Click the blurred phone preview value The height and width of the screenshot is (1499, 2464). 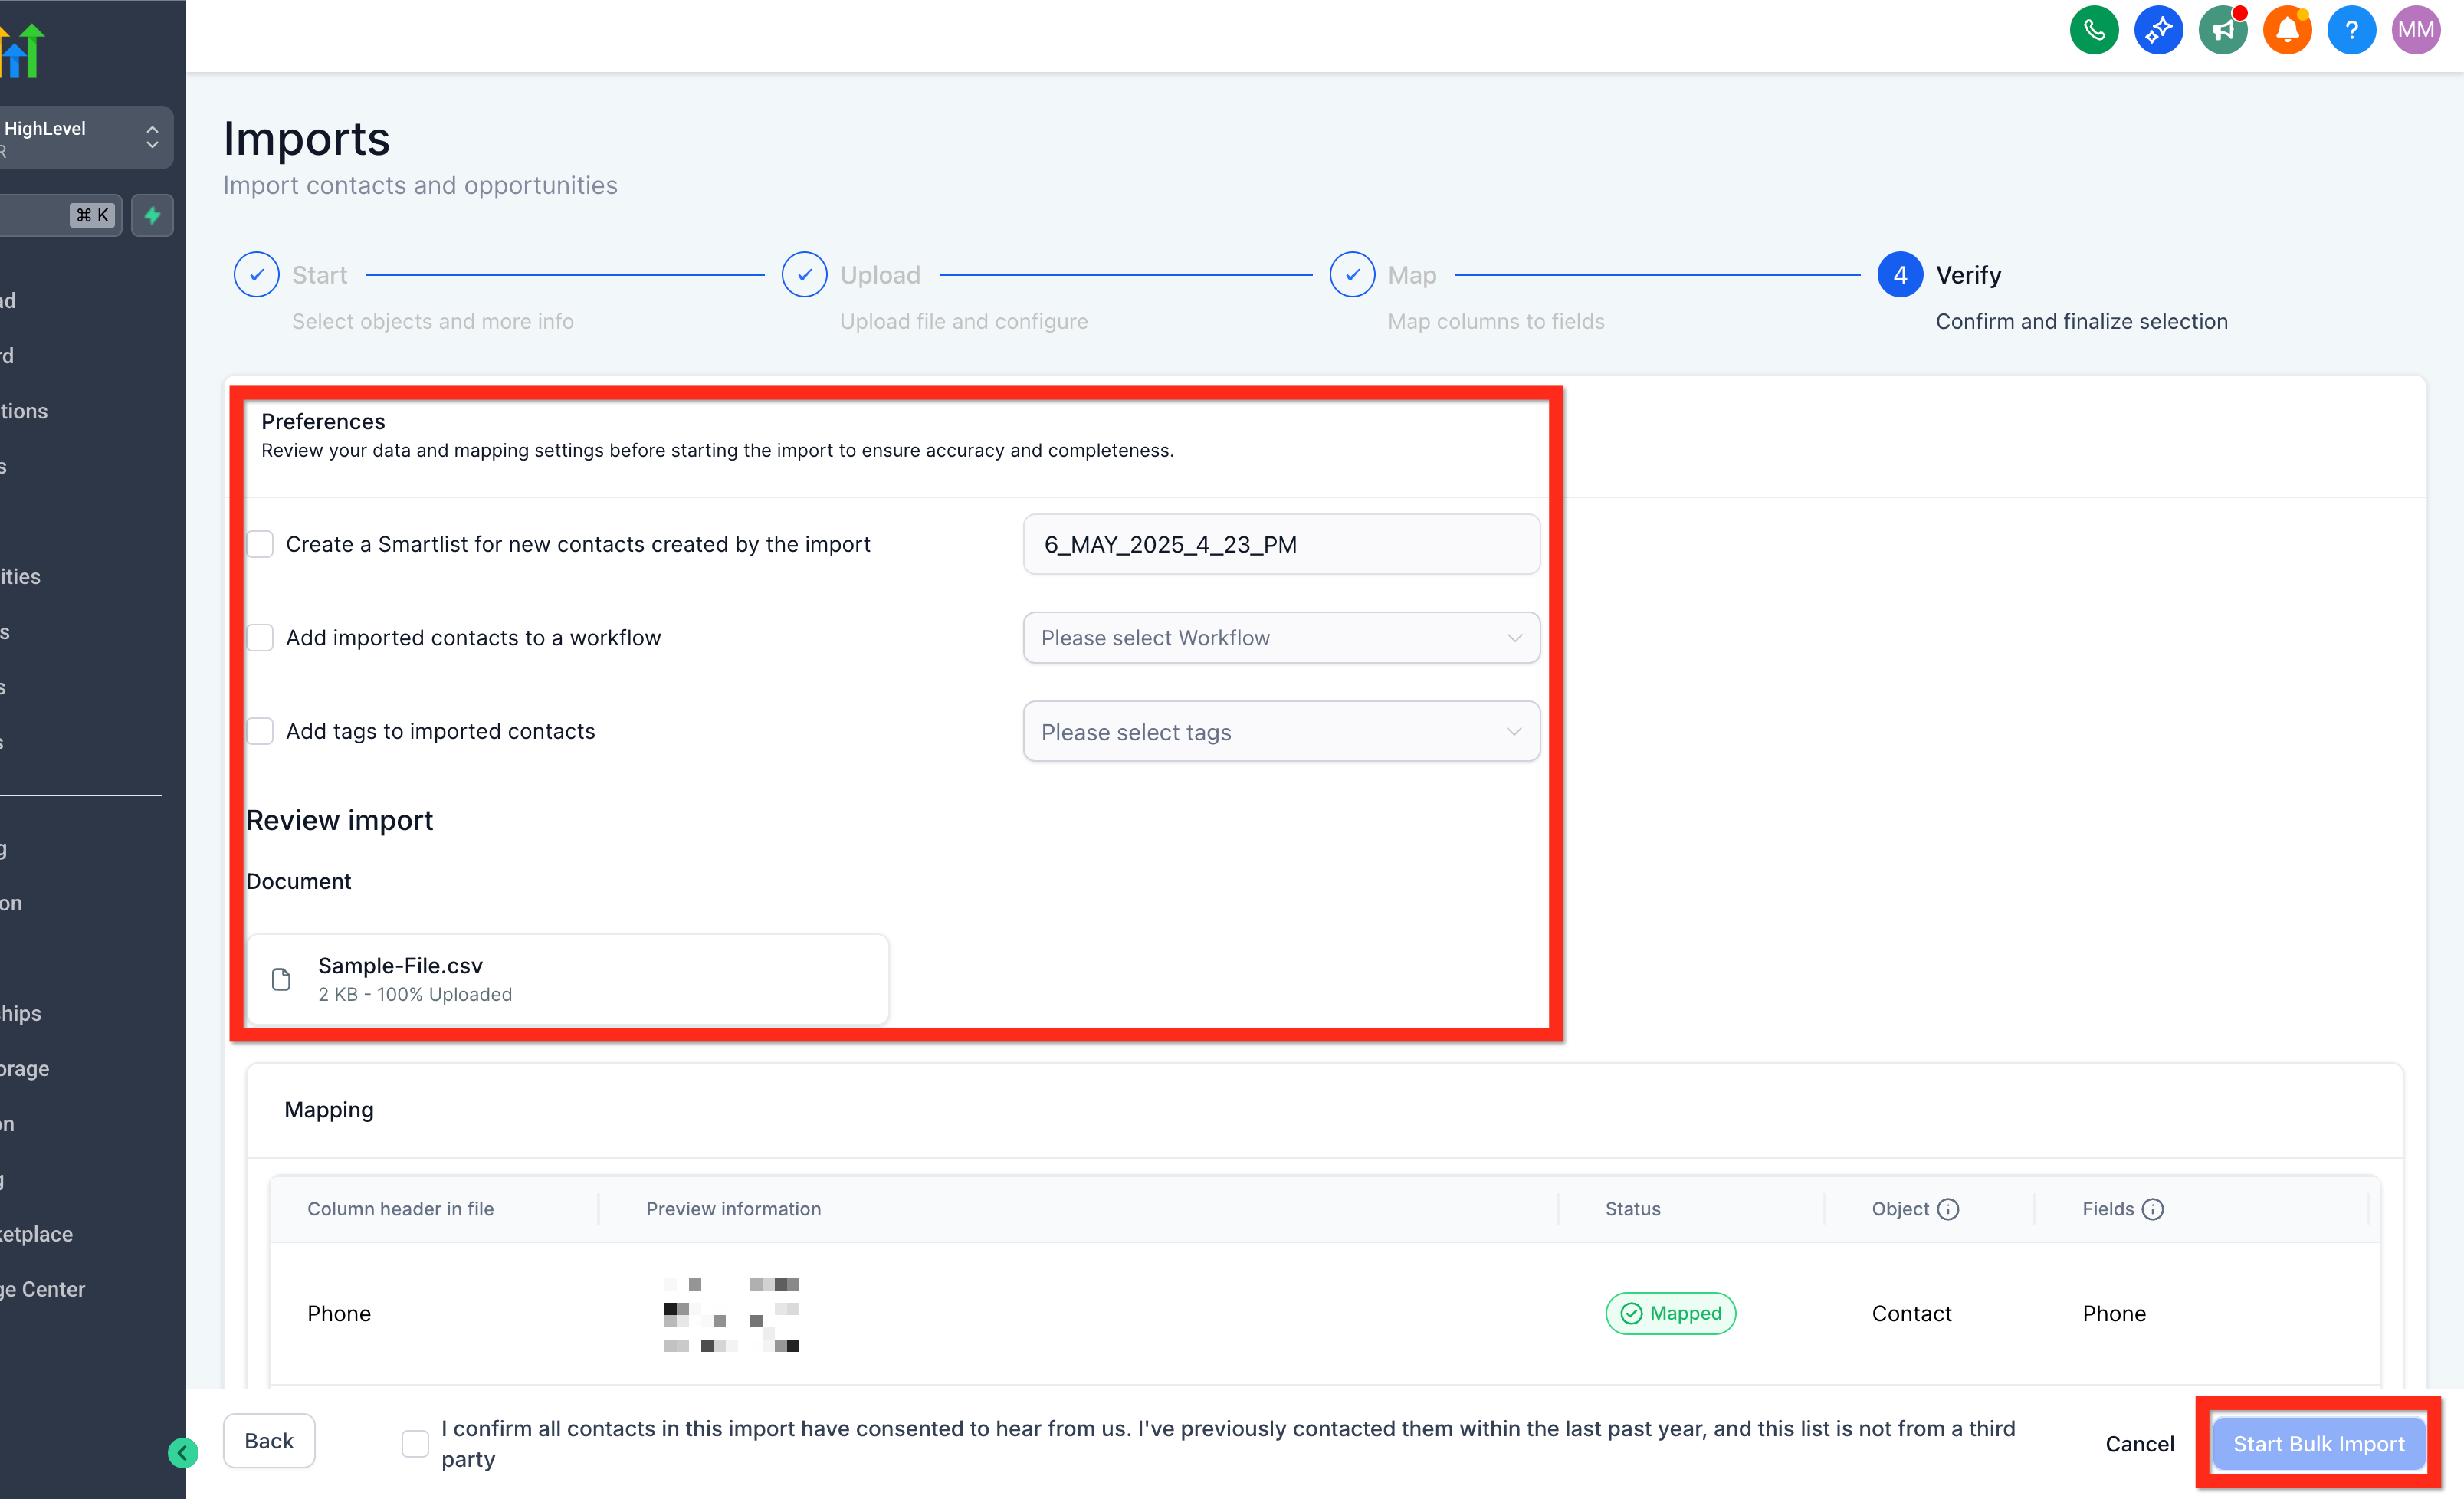click(x=731, y=1314)
